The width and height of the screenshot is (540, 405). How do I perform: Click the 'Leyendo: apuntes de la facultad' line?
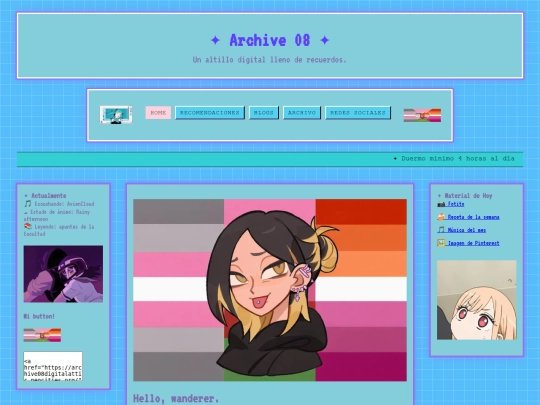tap(59, 230)
